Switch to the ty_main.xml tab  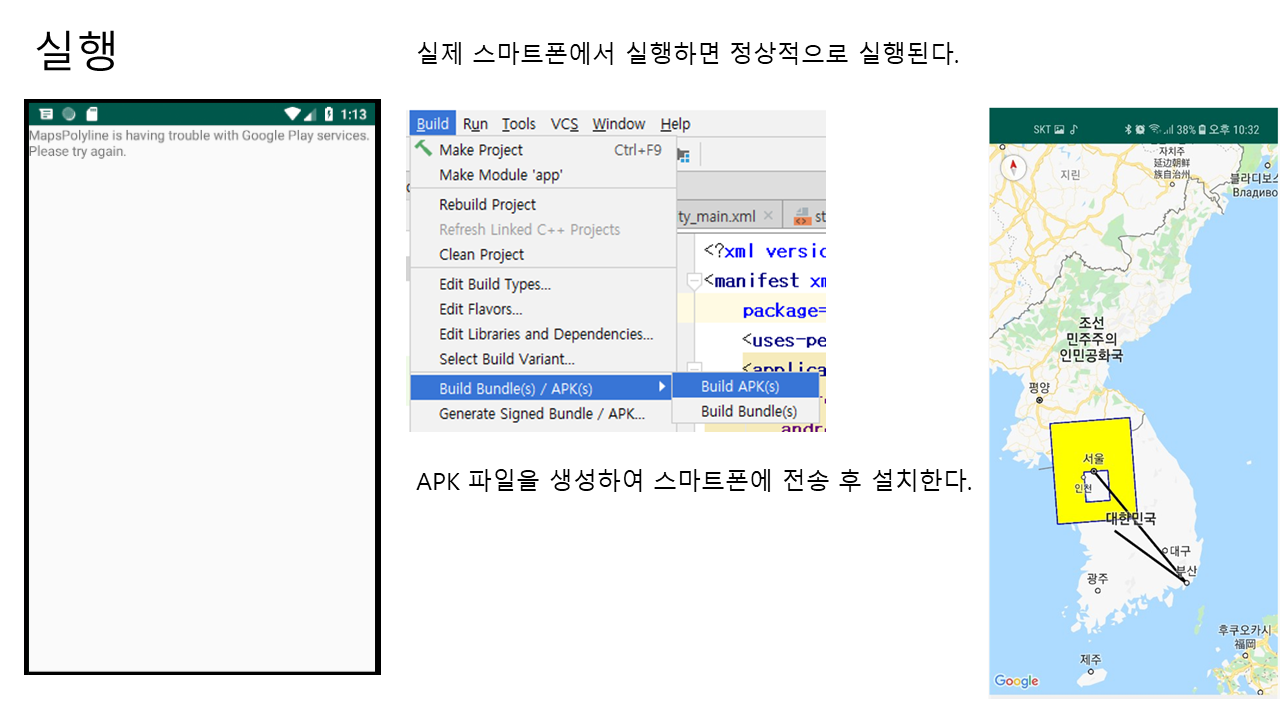[717, 216]
